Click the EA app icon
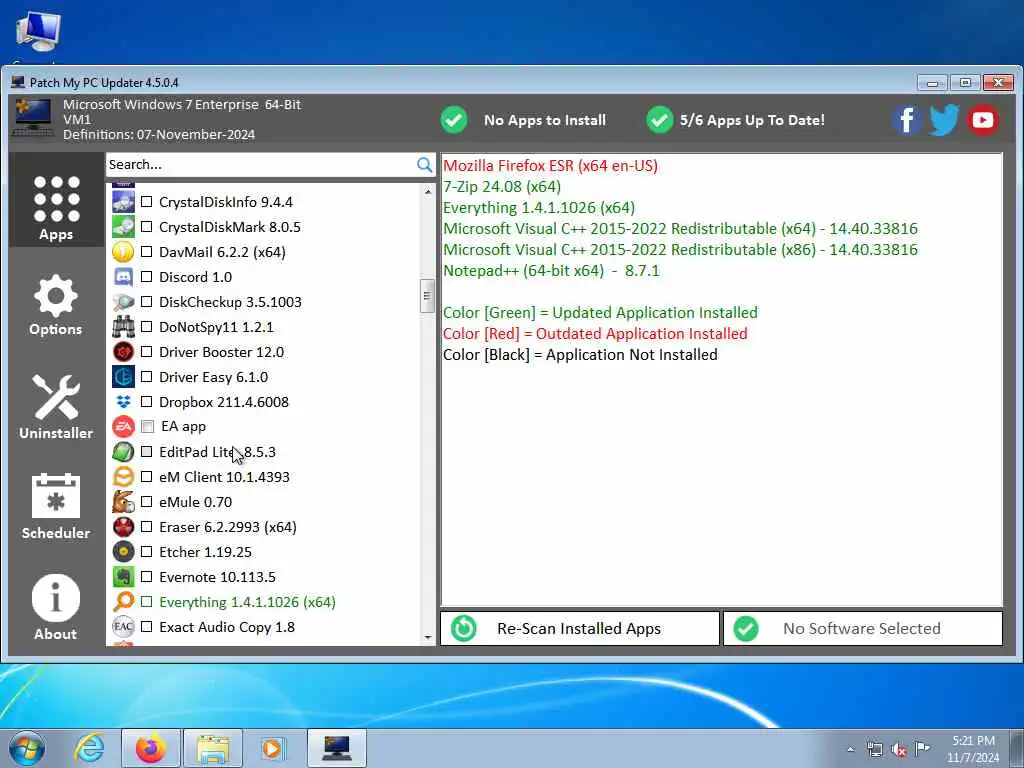Screen dimensions: 1024x768 click(123, 426)
